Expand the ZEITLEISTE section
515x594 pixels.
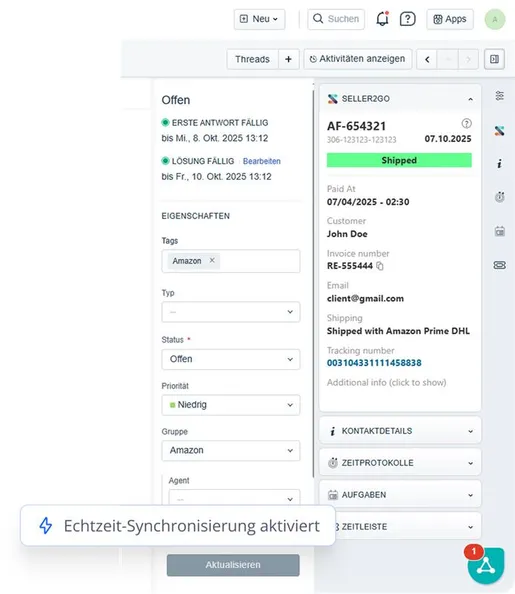[409, 527]
